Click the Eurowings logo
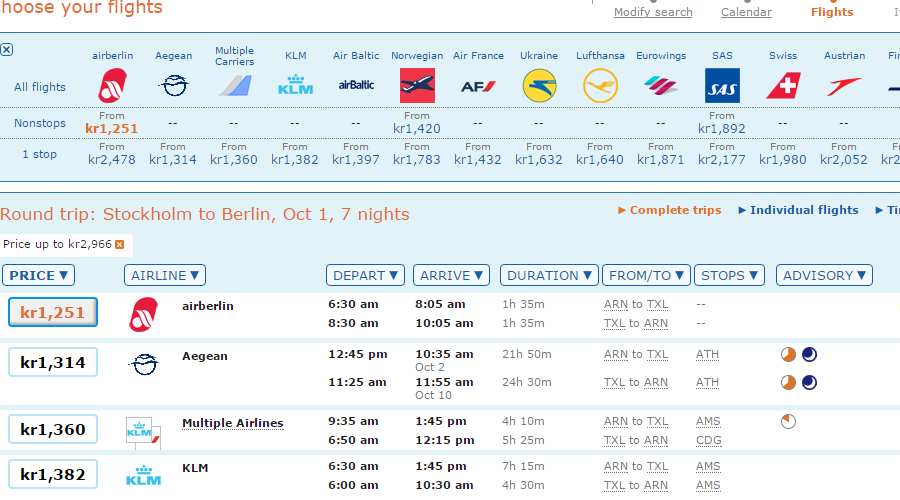The width and height of the screenshot is (900, 500). [661, 86]
